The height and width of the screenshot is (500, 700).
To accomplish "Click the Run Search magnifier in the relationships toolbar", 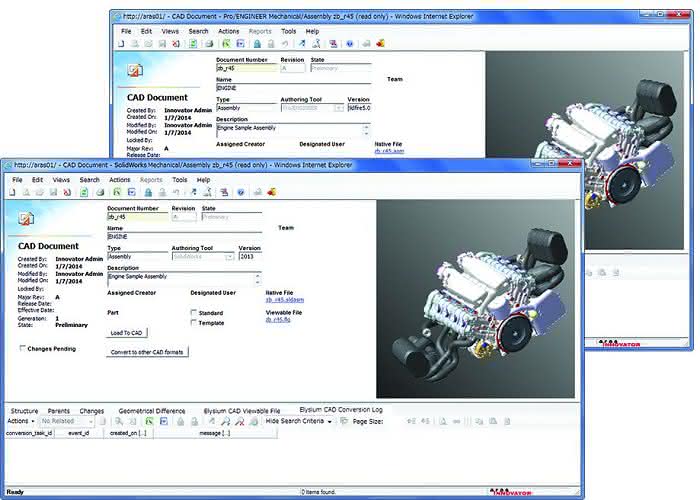I will coord(226,421).
